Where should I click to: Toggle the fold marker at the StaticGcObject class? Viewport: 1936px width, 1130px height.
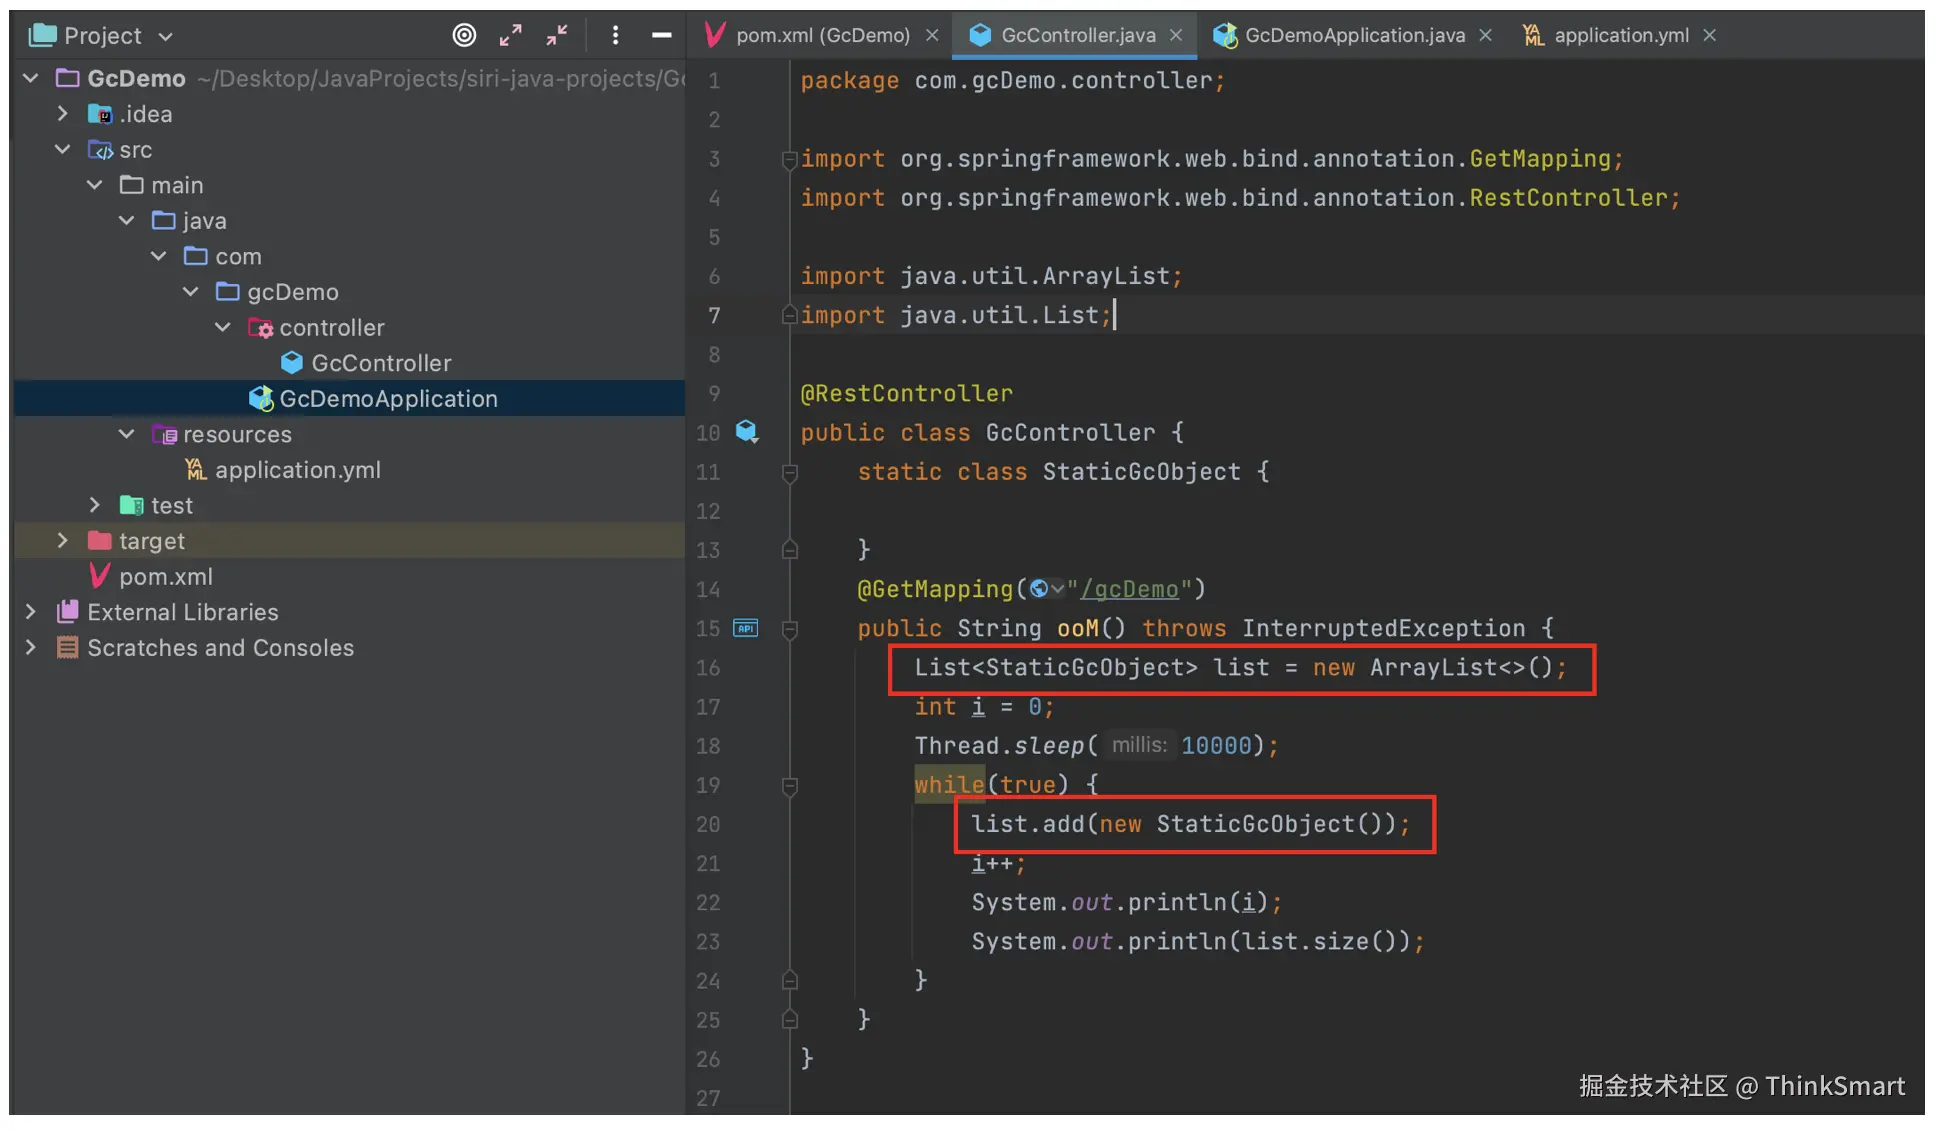point(789,472)
